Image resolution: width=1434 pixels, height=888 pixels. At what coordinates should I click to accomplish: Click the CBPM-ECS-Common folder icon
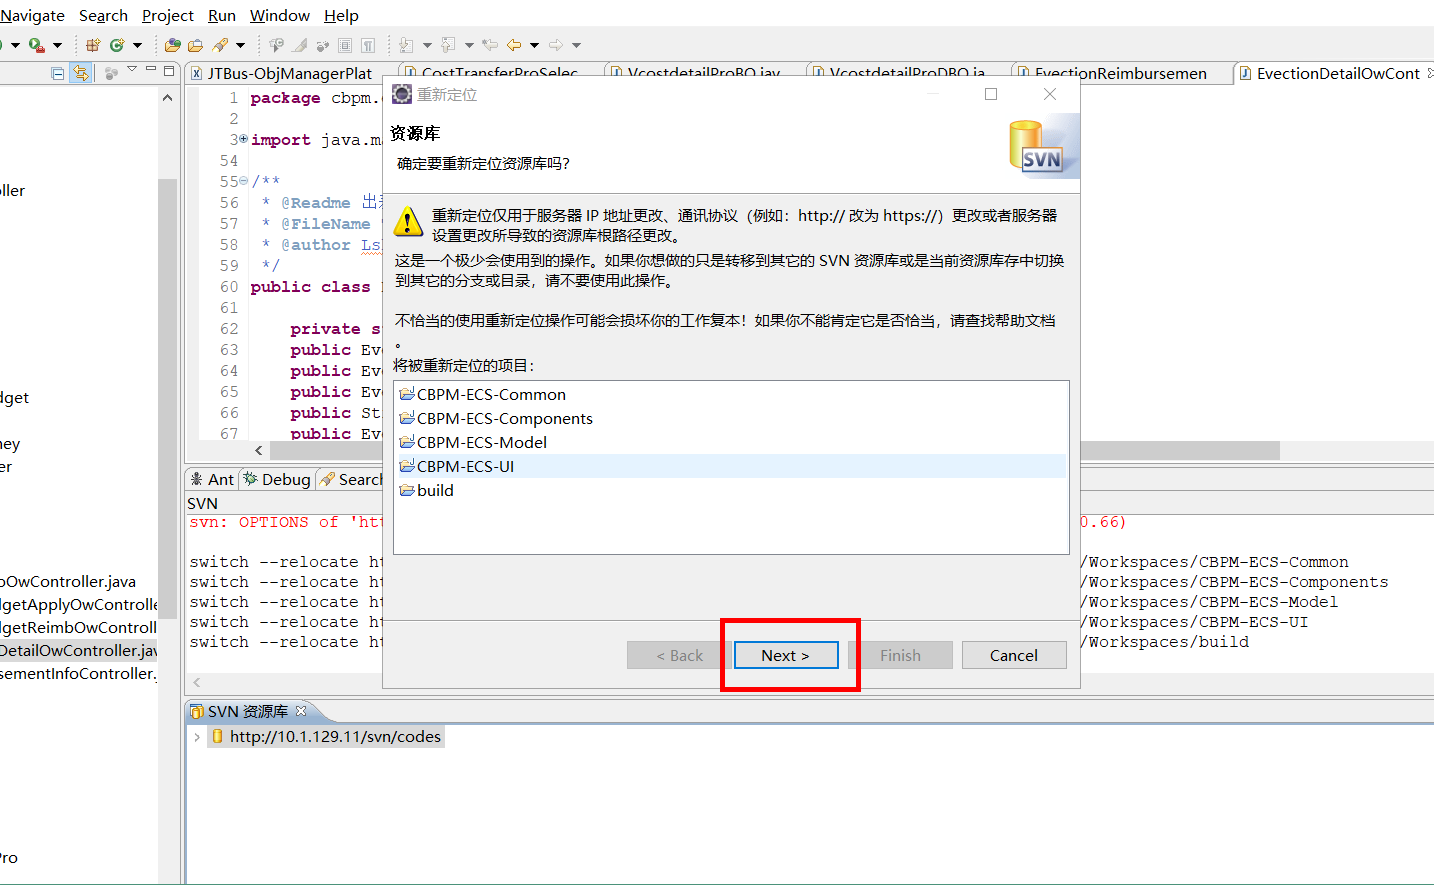coord(407,394)
